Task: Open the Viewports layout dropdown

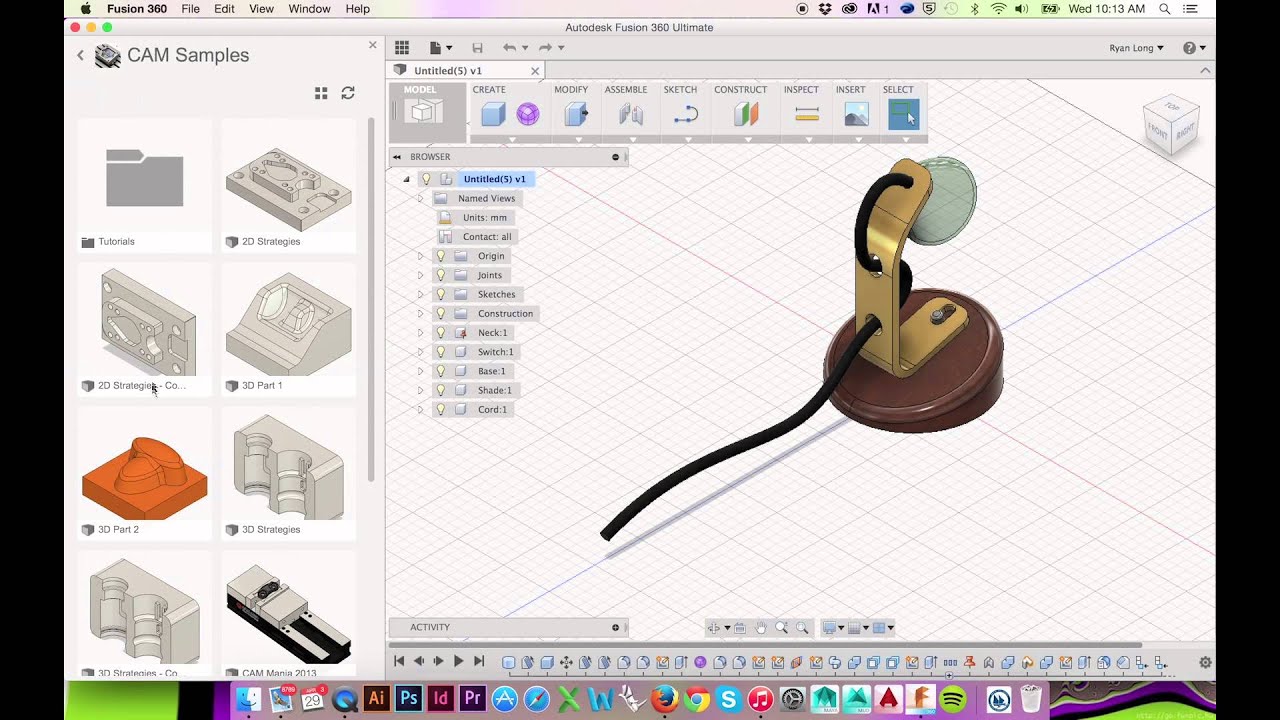Action: click(883, 628)
